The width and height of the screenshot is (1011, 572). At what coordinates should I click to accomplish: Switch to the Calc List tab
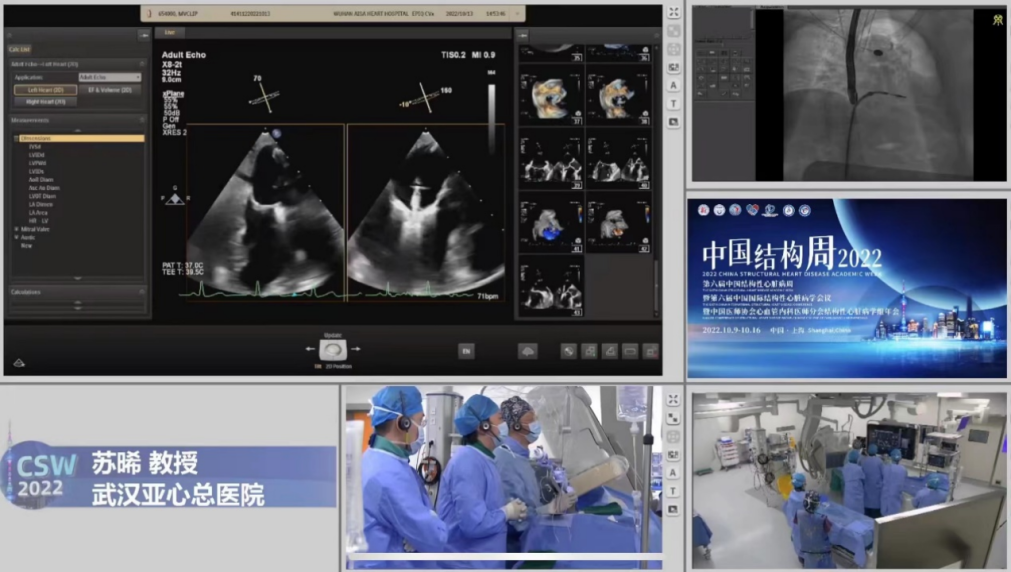click(x=19, y=48)
